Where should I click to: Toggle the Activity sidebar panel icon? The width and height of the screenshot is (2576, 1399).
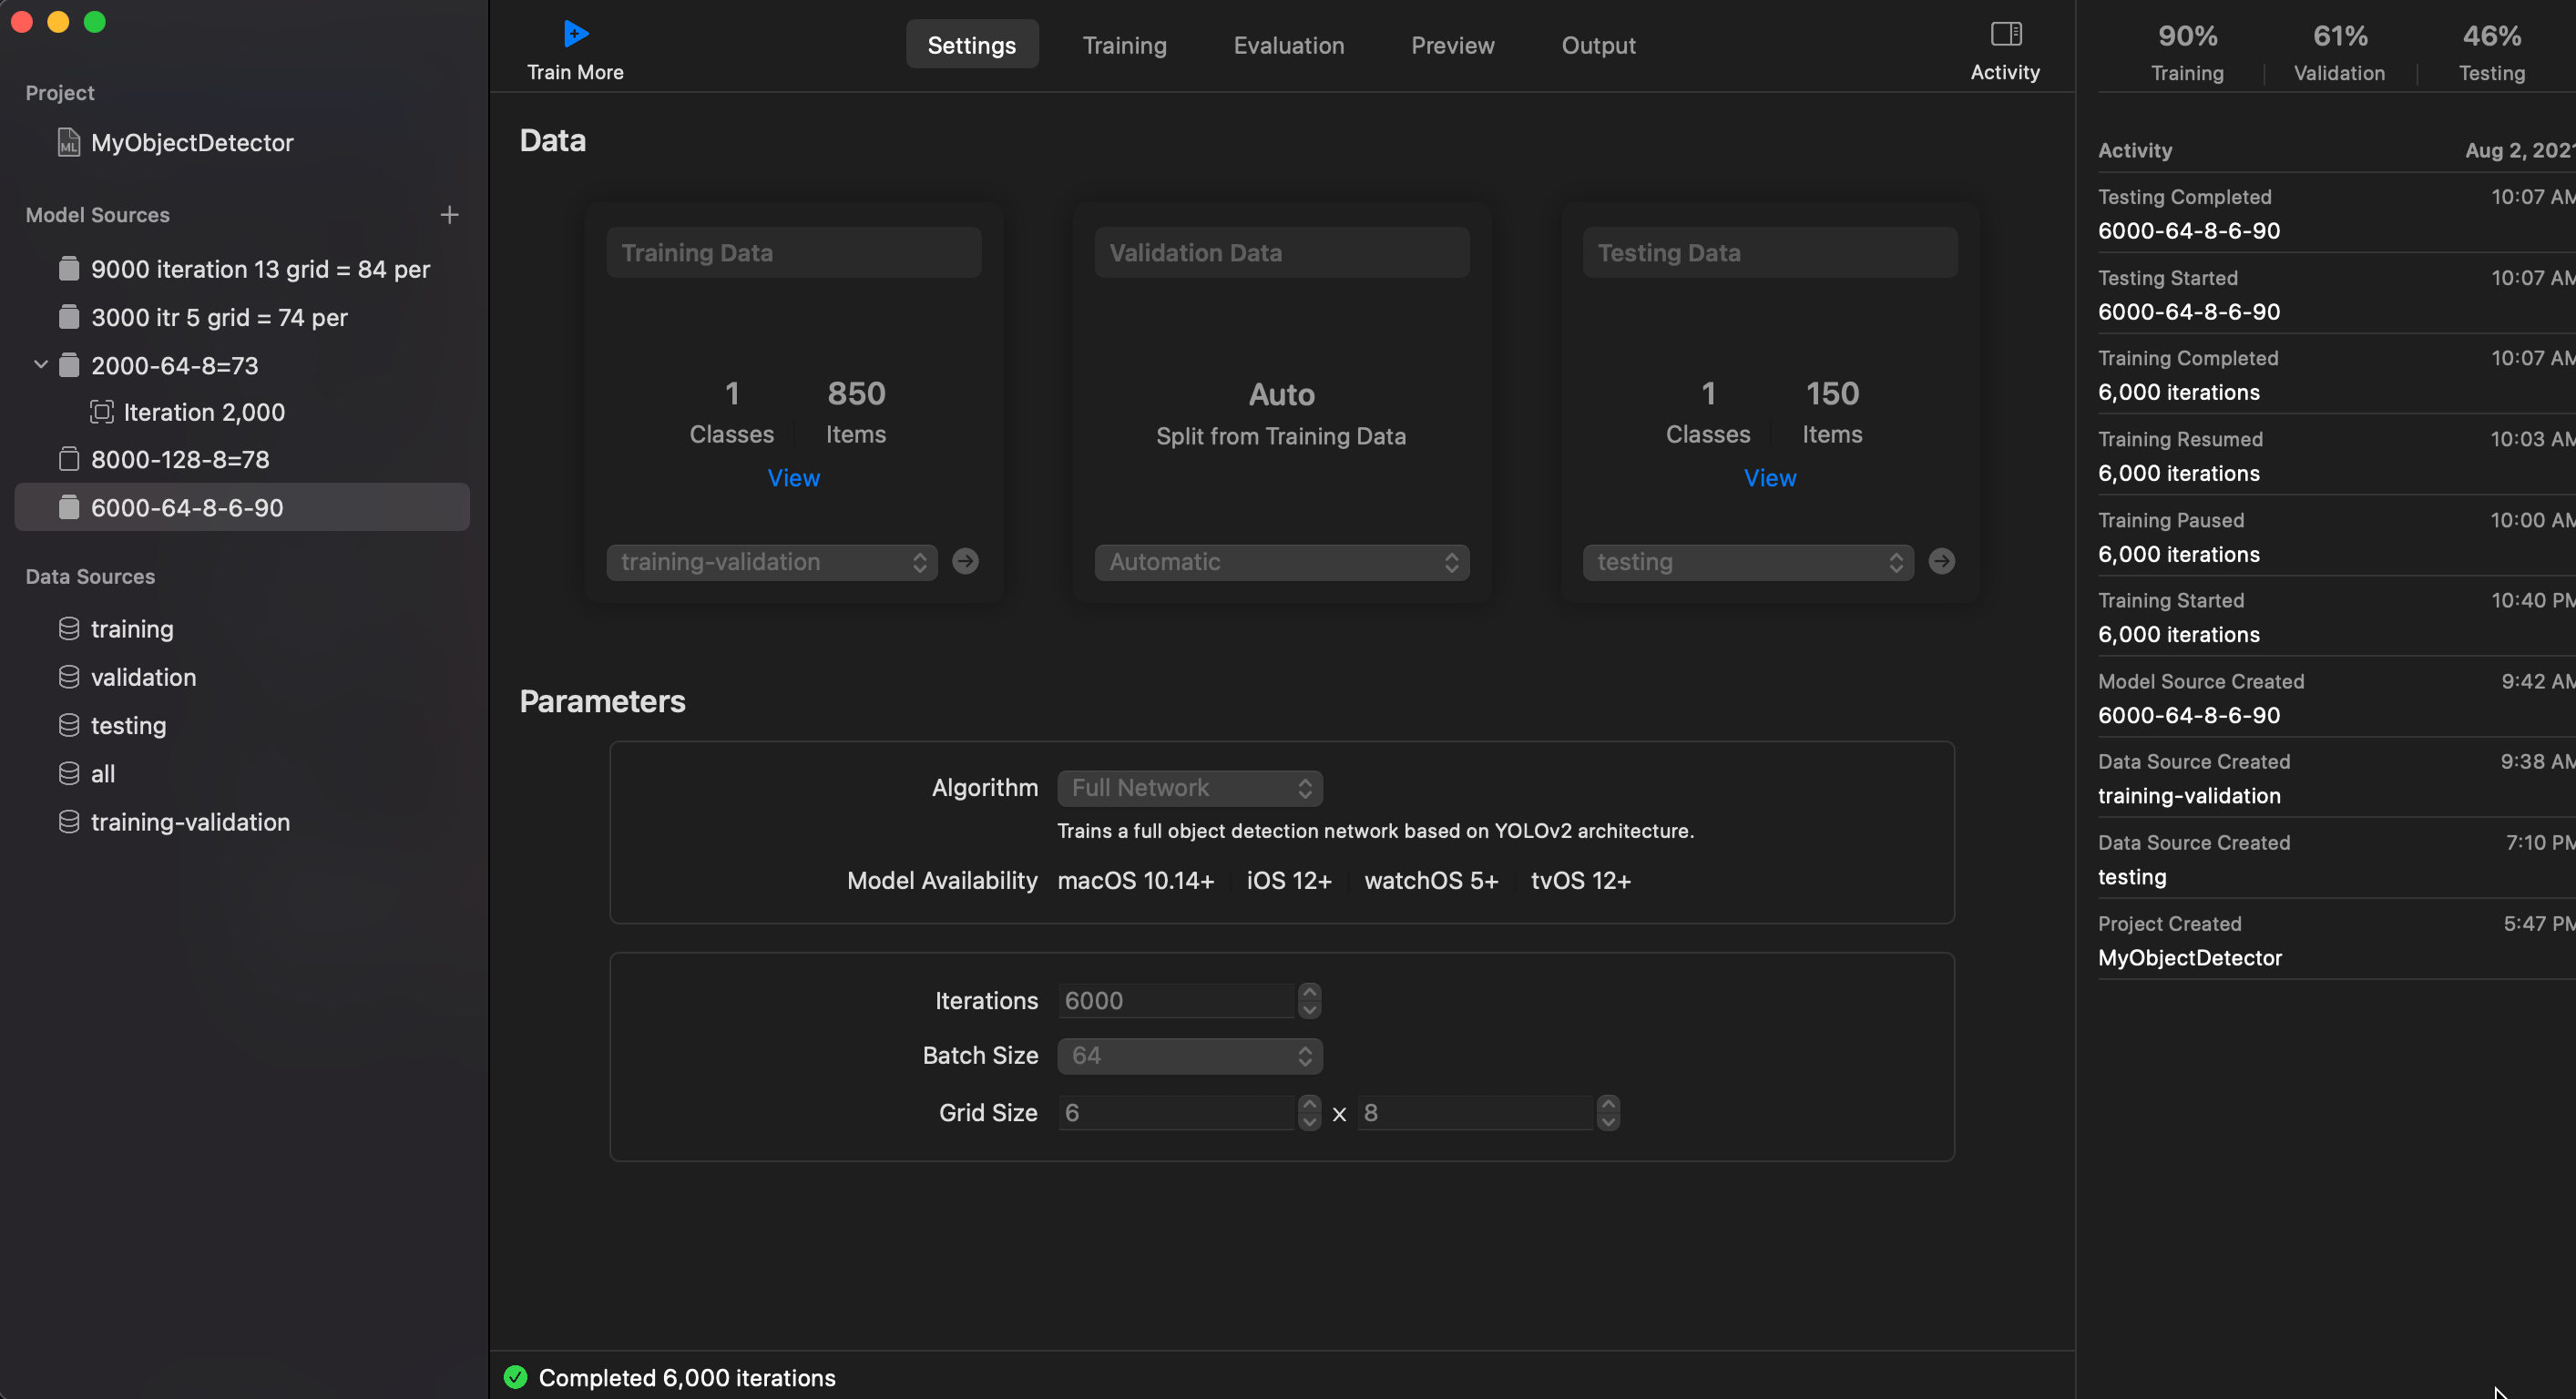click(x=2005, y=34)
